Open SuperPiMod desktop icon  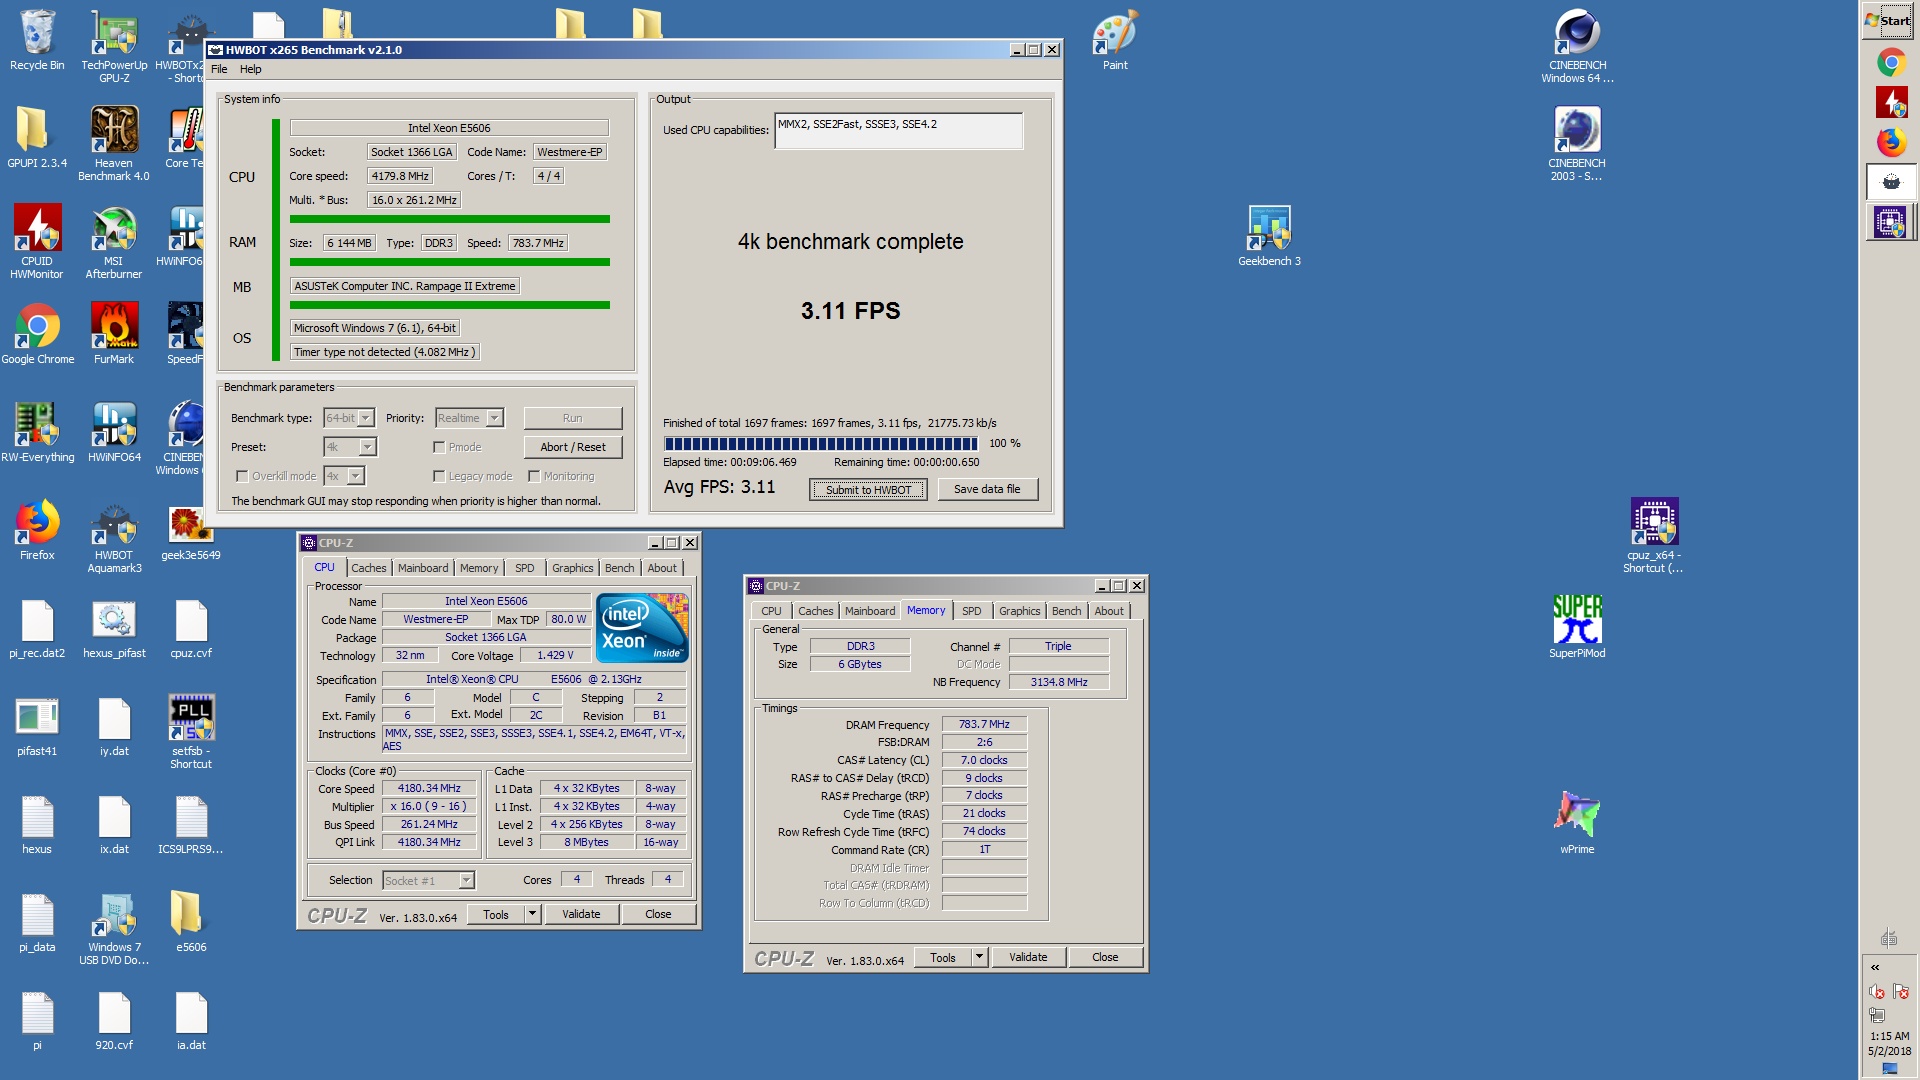coord(1577,628)
